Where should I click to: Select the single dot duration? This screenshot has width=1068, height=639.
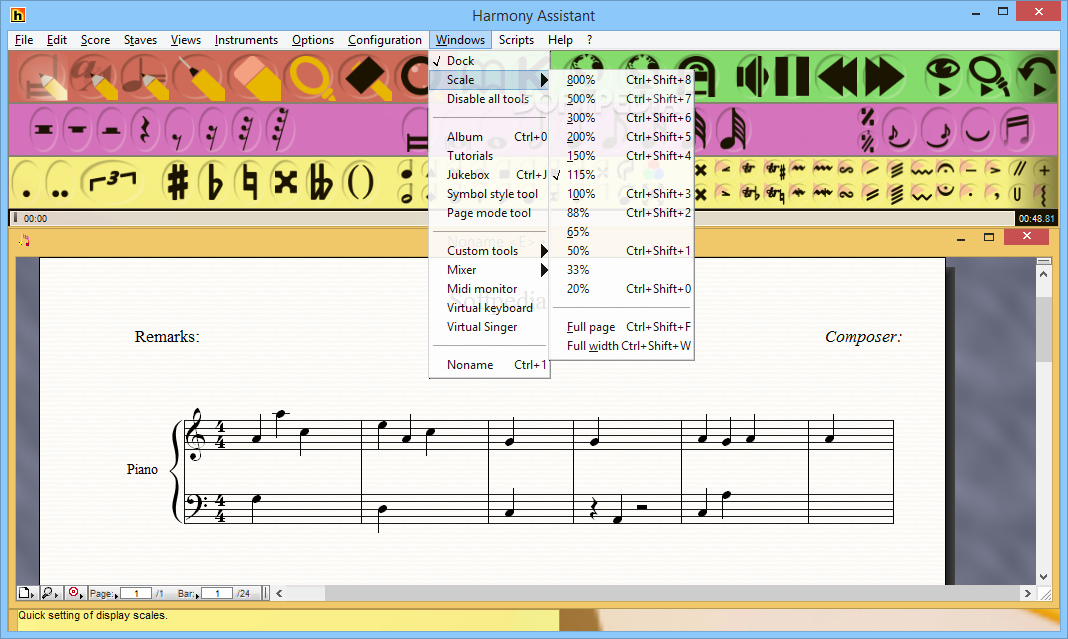pos(26,183)
